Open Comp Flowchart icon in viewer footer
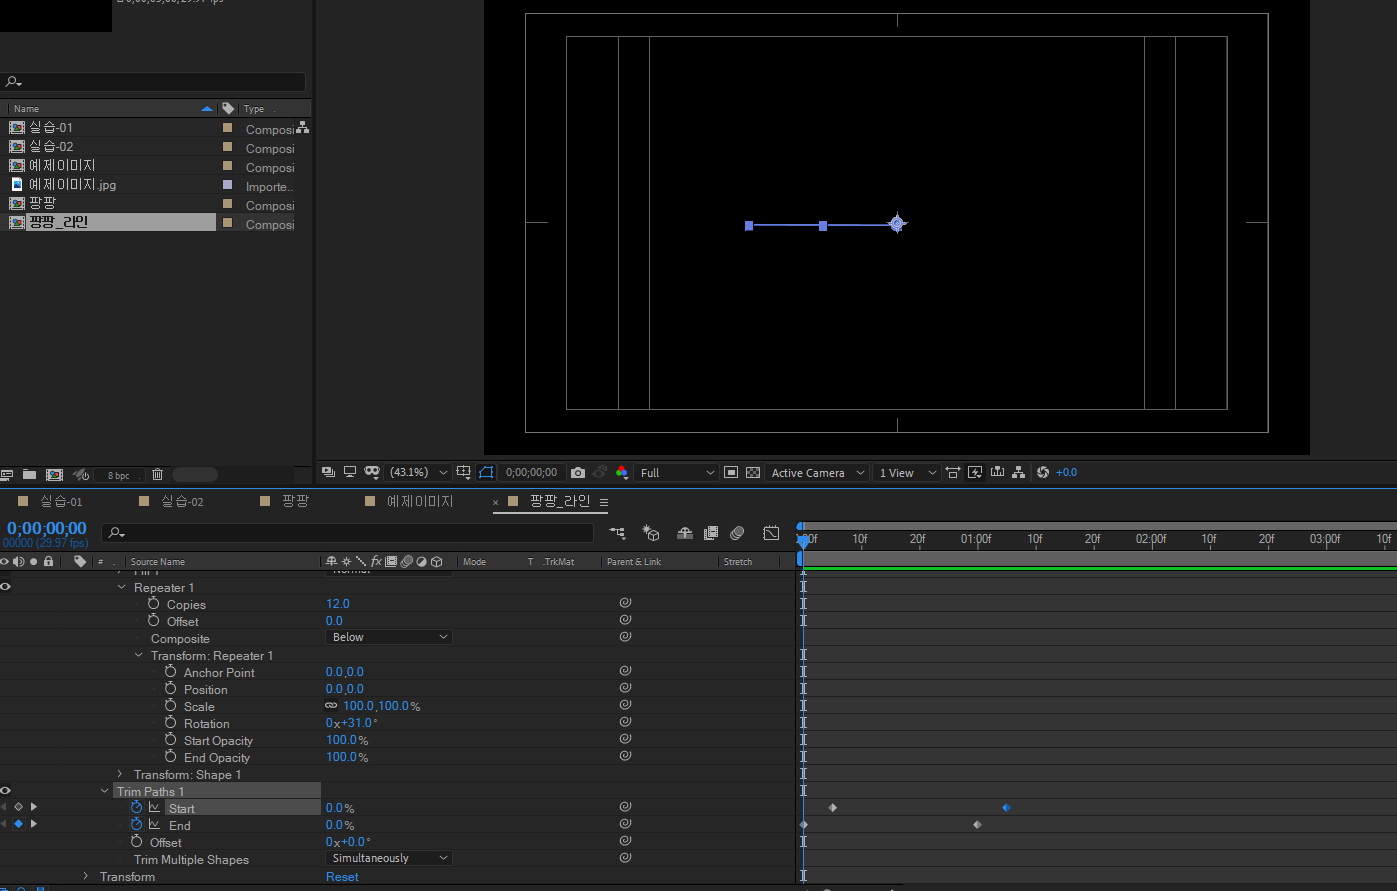 [1018, 472]
